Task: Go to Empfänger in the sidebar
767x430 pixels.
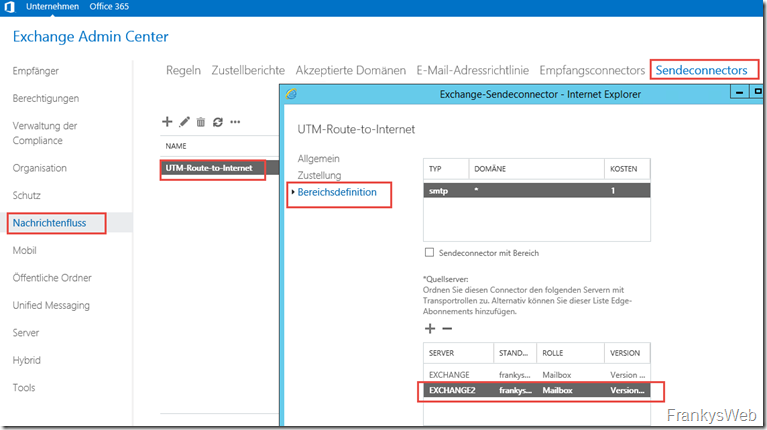Action: click(35, 72)
